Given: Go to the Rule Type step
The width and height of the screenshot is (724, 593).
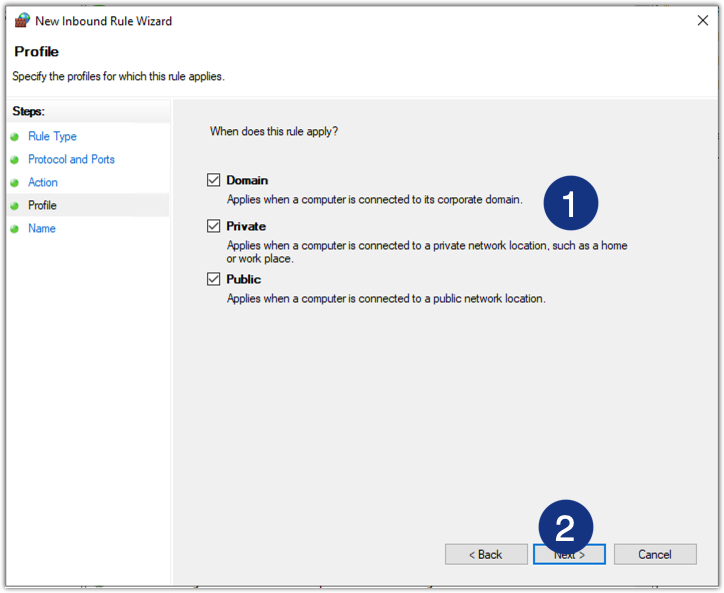Looking at the screenshot, I should [x=52, y=137].
